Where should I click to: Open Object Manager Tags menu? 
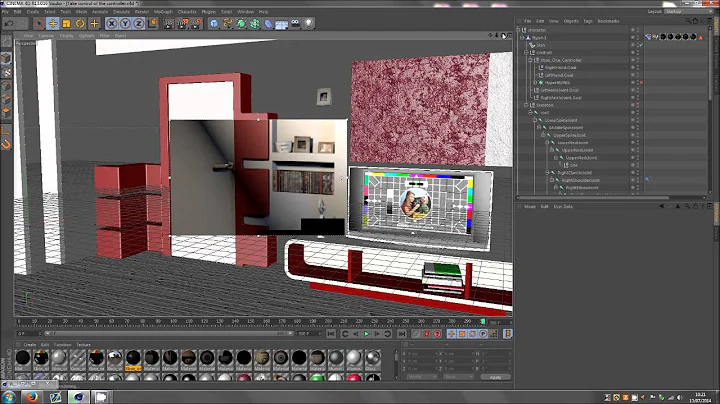588,21
